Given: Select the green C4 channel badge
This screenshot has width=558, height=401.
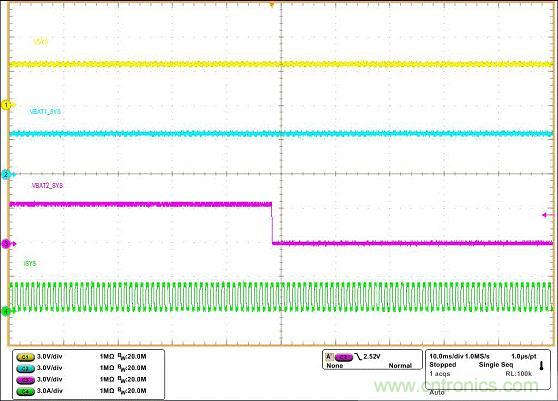Looking at the screenshot, I should click(26, 391).
